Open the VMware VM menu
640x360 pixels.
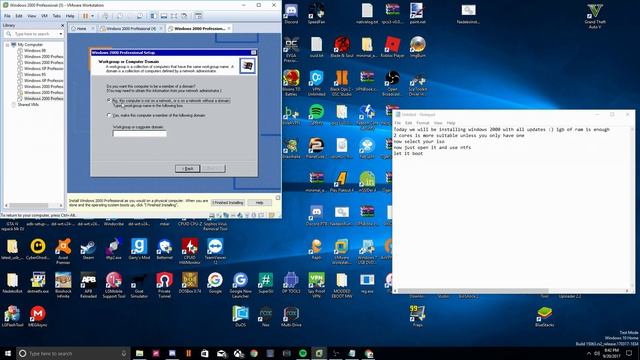click(x=44, y=16)
